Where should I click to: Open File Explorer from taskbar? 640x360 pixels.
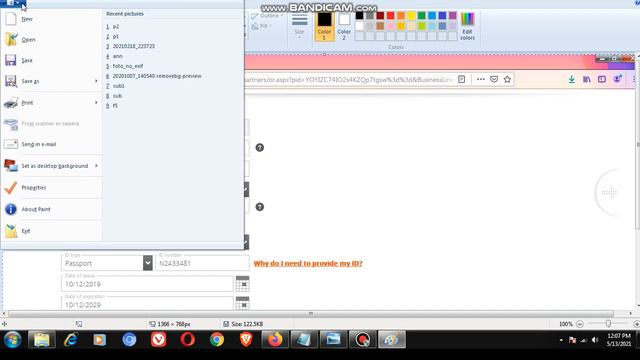(x=41, y=340)
